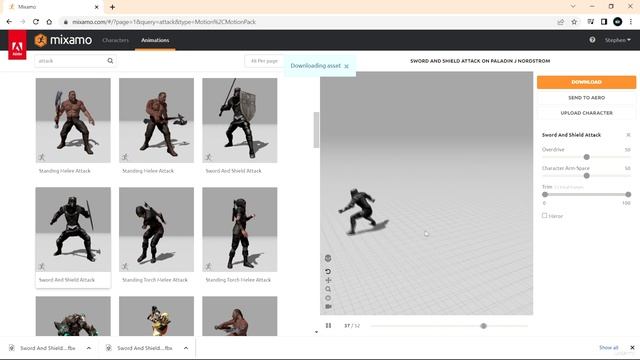Open the second Sword And Shield fbx download
The height and width of the screenshot is (360, 640).
point(144,348)
